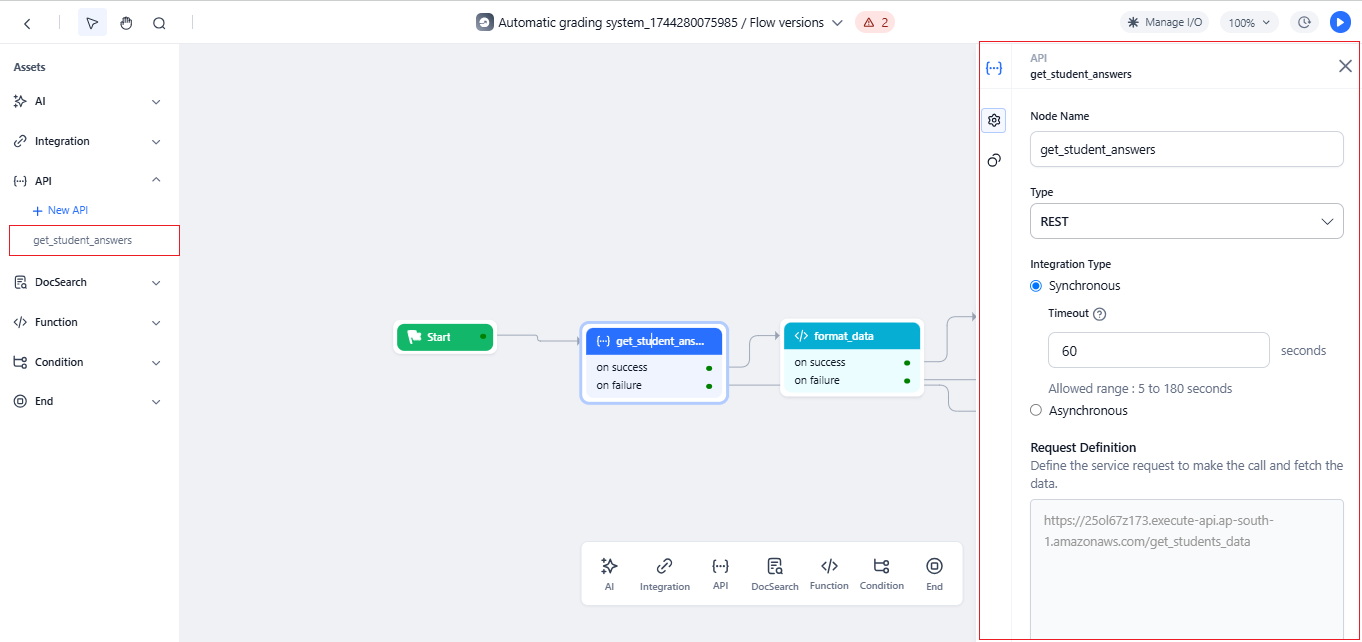Click the Manage I/O button

[1165, 22]
